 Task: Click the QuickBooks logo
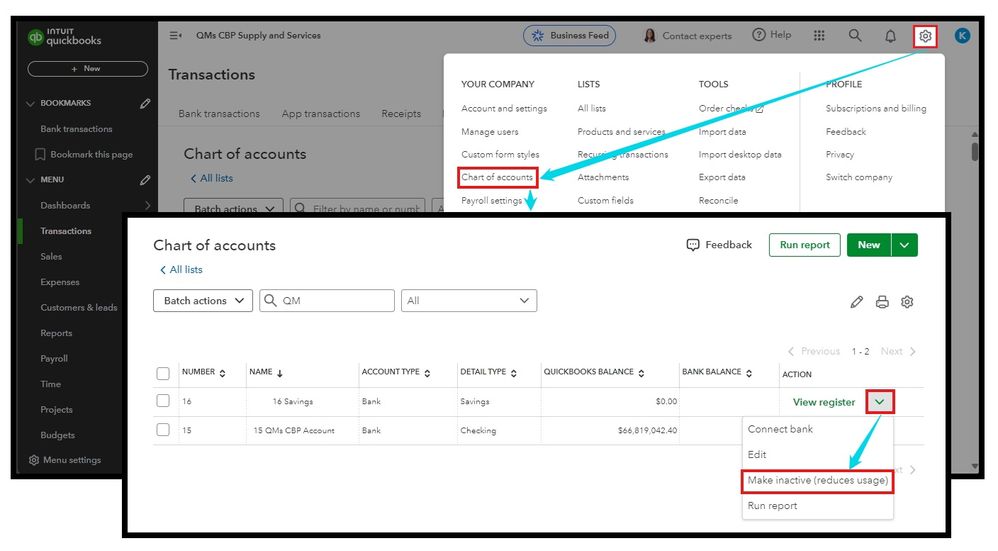click(x=64, y=37)
